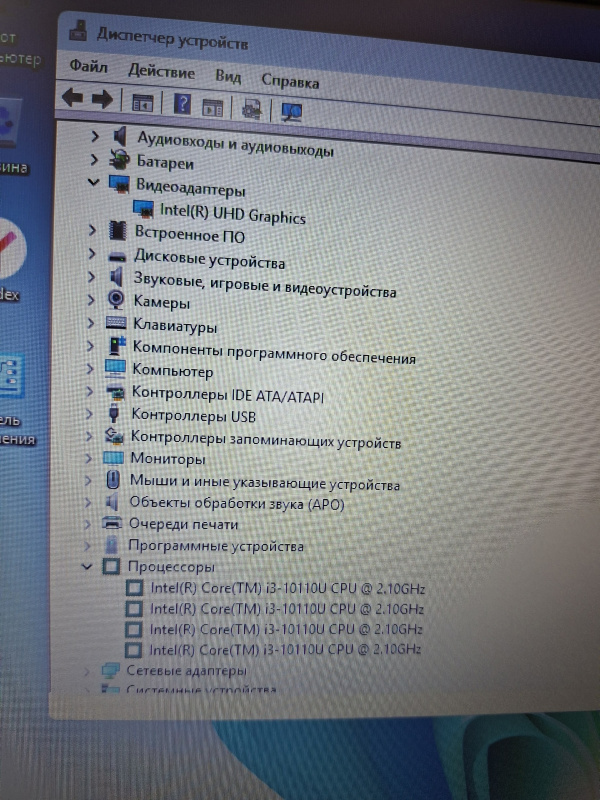Expand the Контроллеры USB category

[x=89, y=414]
